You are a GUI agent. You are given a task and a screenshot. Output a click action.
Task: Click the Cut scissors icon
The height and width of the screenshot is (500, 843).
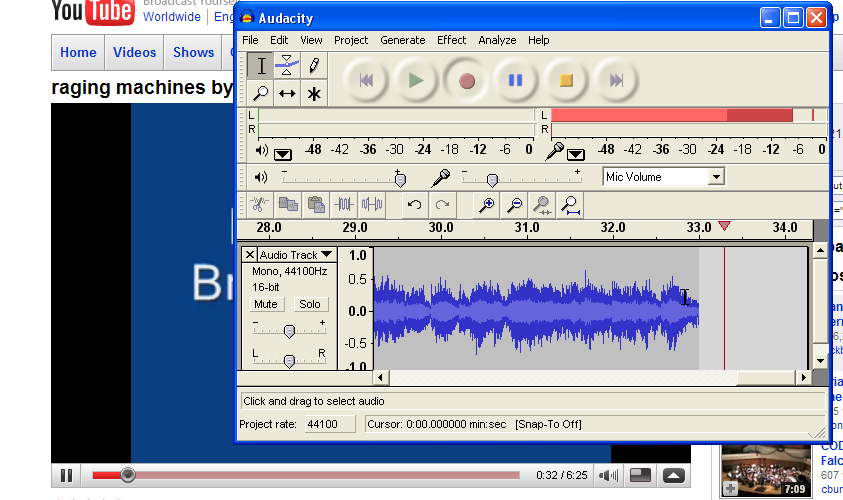pos(259,205)
